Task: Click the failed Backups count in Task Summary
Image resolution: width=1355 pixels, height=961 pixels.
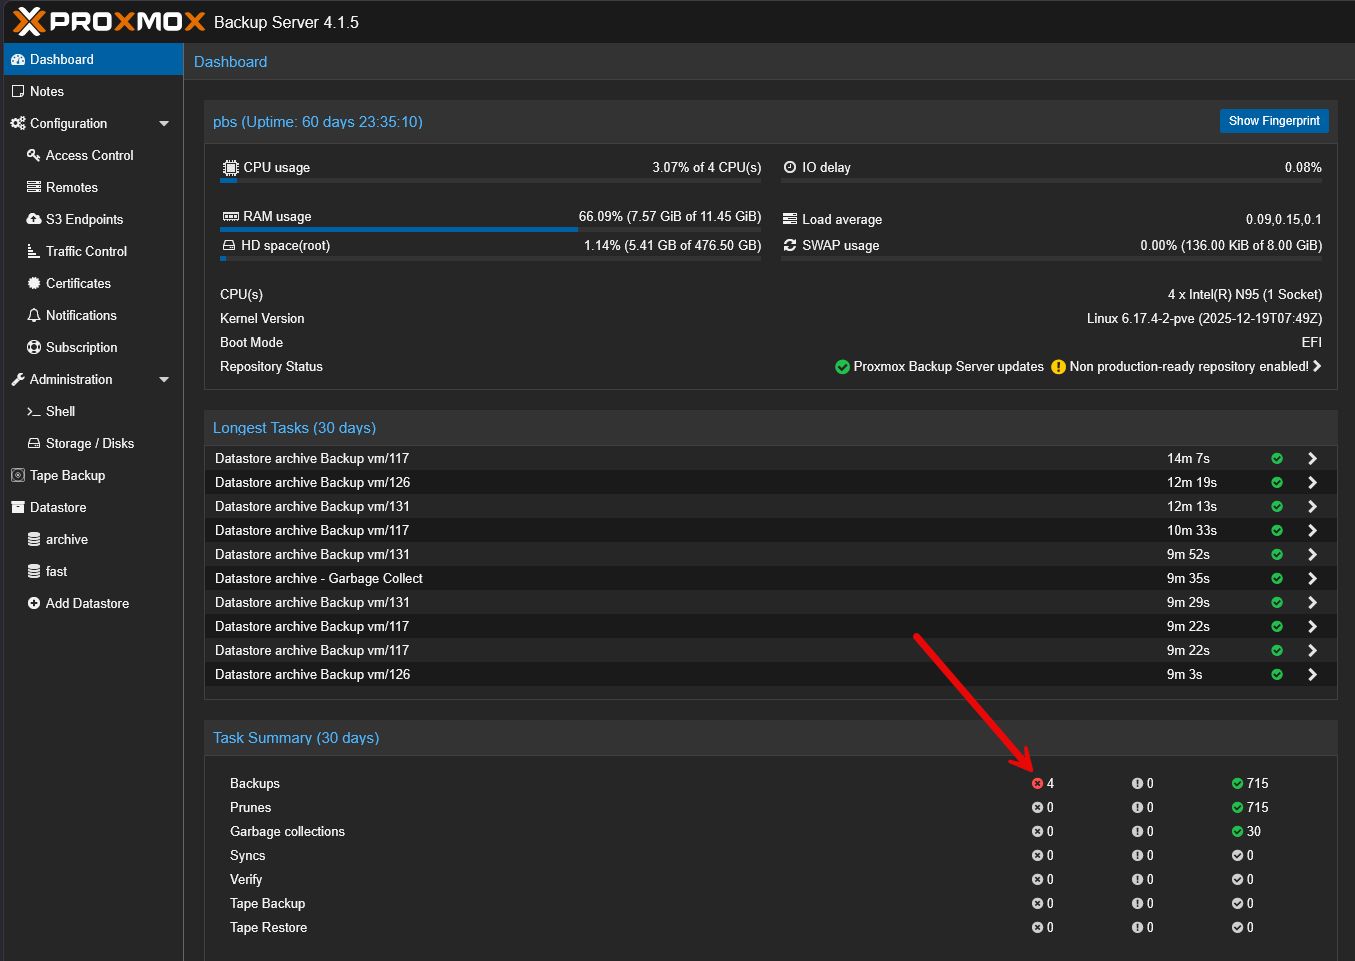Action: tap(1042, 783)
